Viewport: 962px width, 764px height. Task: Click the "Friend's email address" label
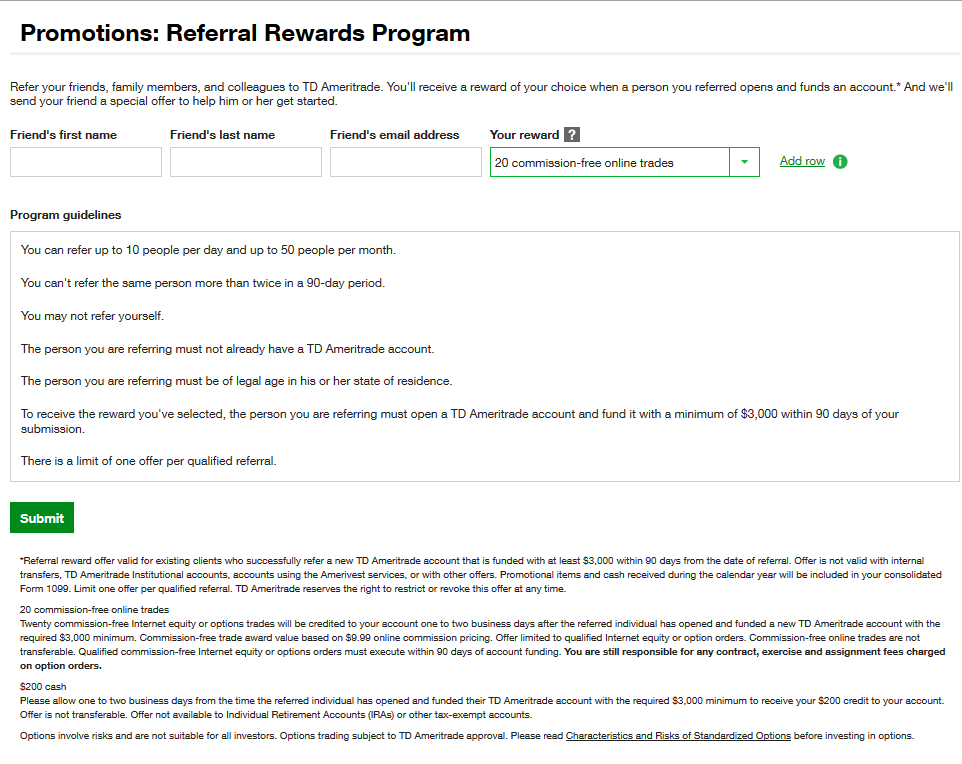[x=394, y=135]
